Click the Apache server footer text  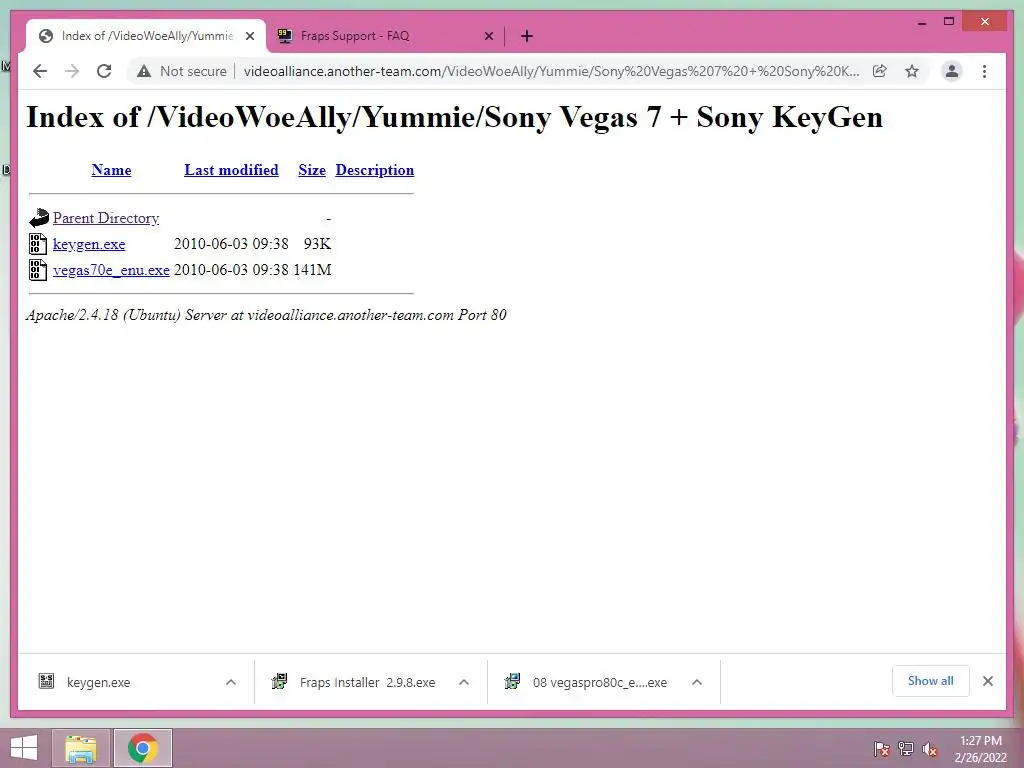(266, 315)
